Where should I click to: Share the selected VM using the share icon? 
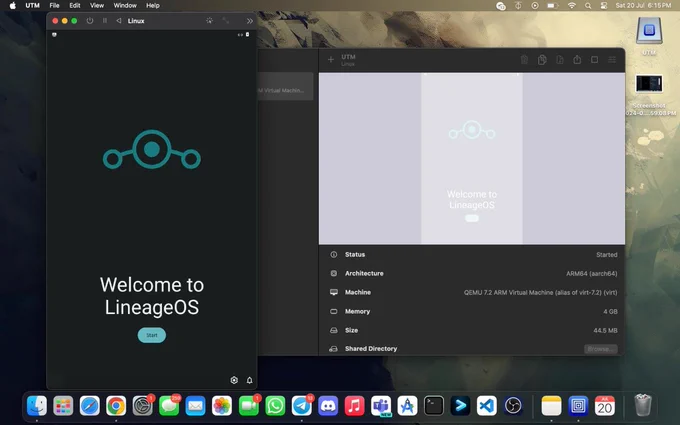point(577,60)
